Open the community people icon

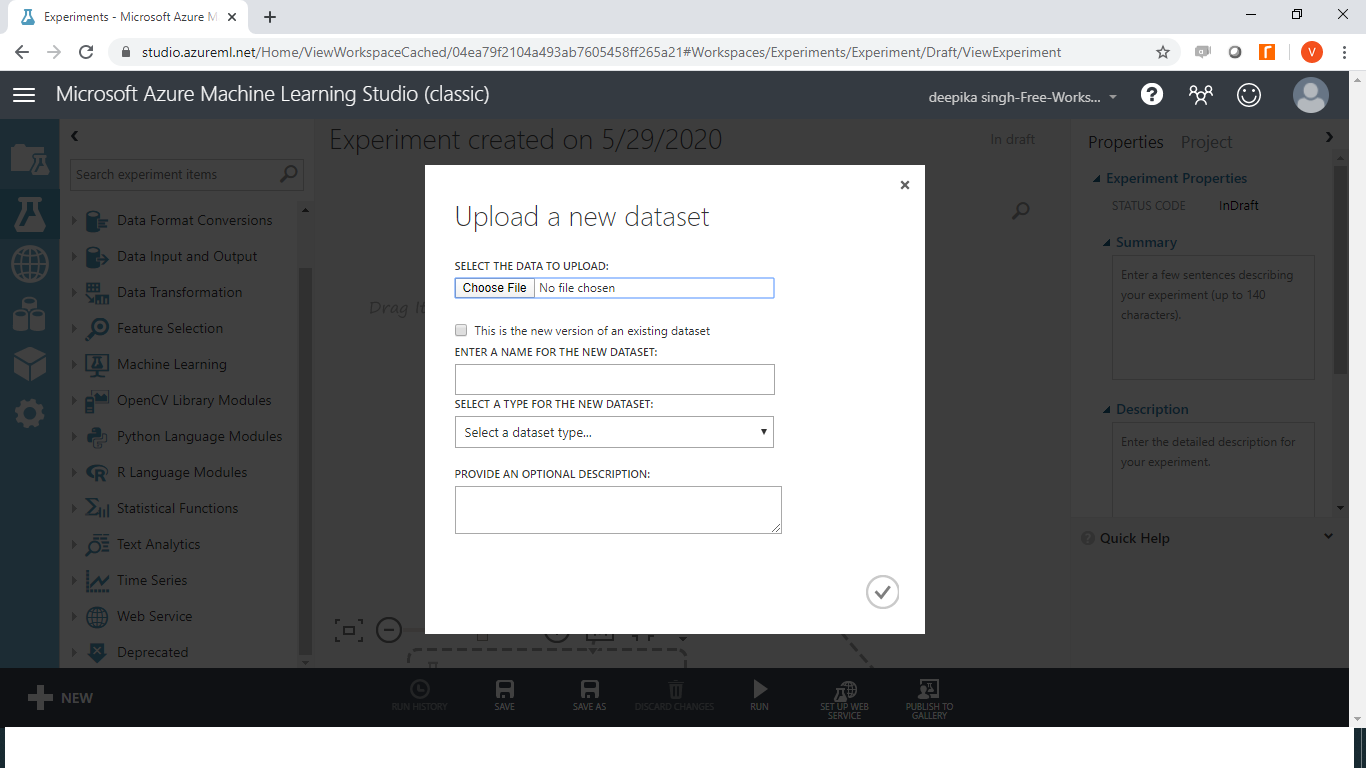tap(1200, 95)
